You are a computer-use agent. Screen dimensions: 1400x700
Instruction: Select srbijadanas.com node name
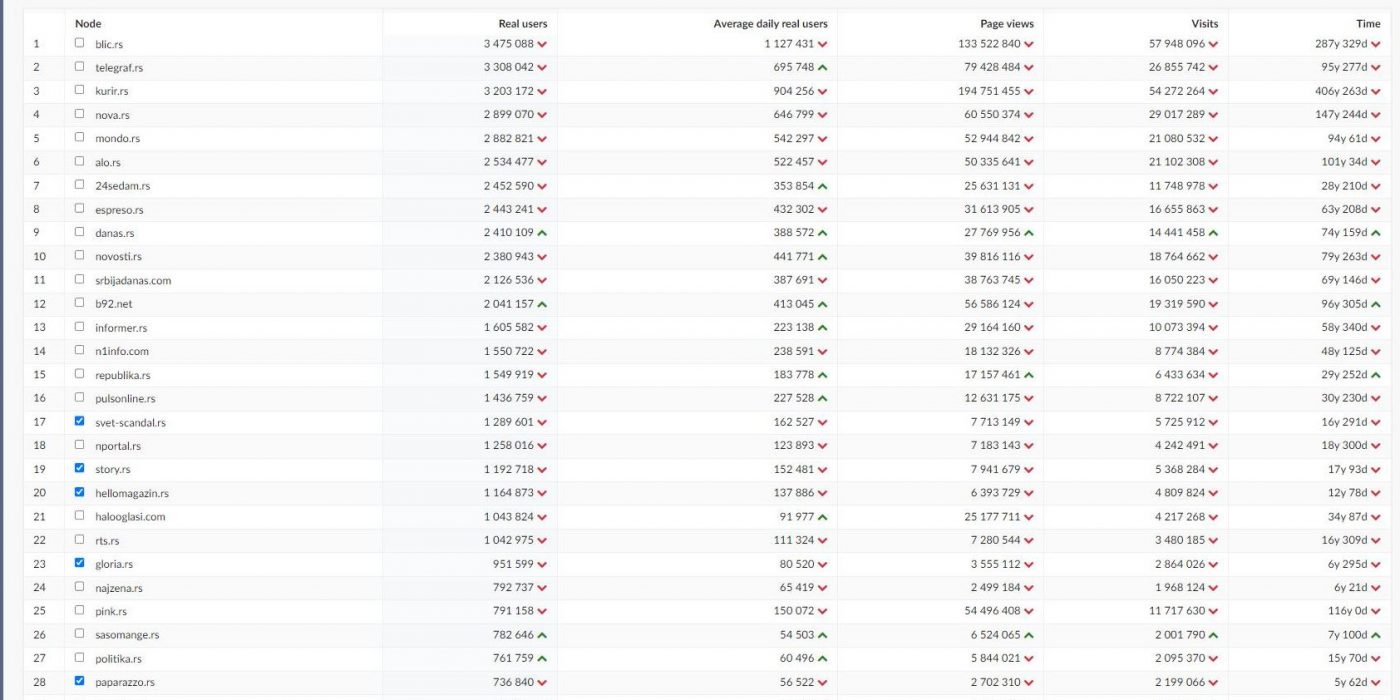click(133, 281)
